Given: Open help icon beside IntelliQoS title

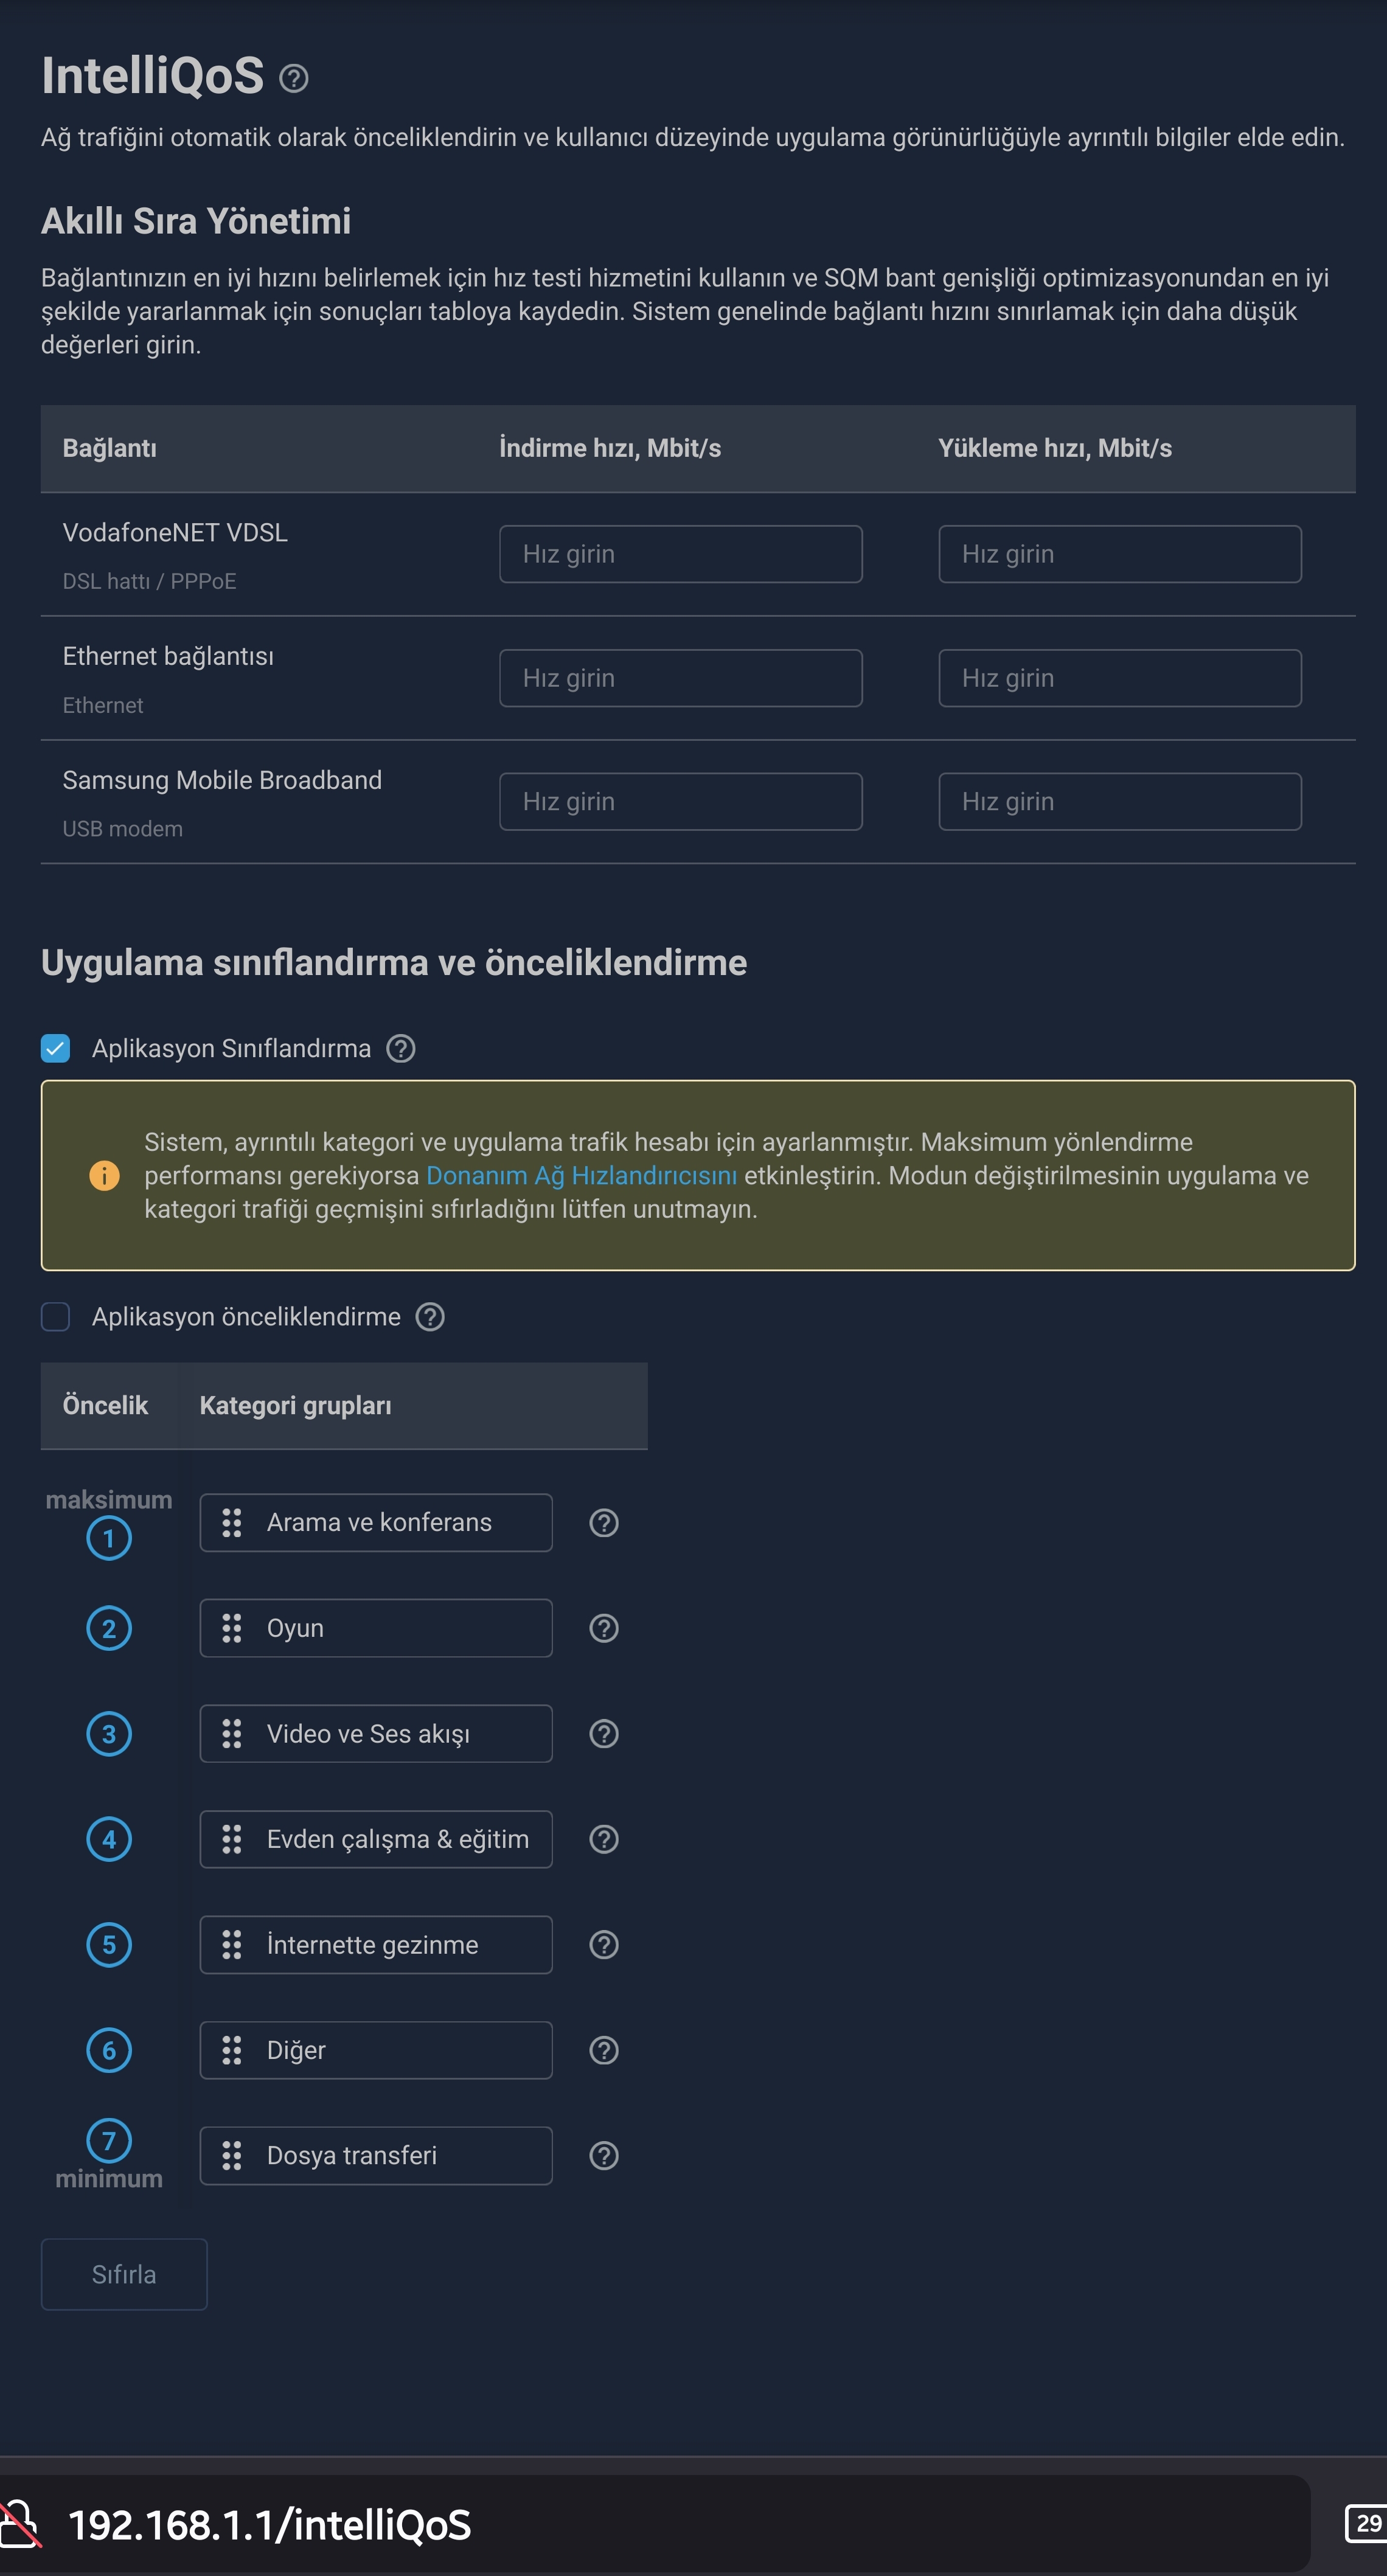Looking at the screenshot, I should tap(293, 78).
